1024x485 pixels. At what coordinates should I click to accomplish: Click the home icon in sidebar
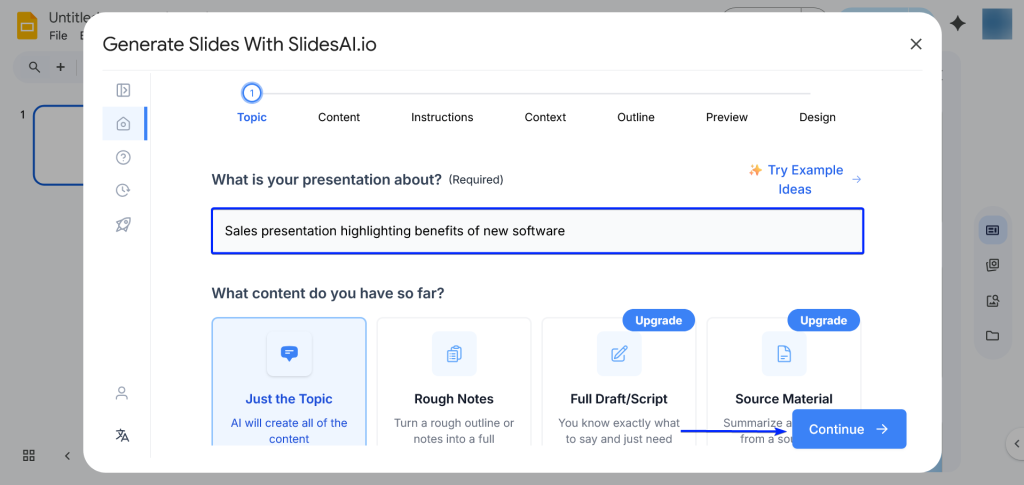click(x=123, y=124)
